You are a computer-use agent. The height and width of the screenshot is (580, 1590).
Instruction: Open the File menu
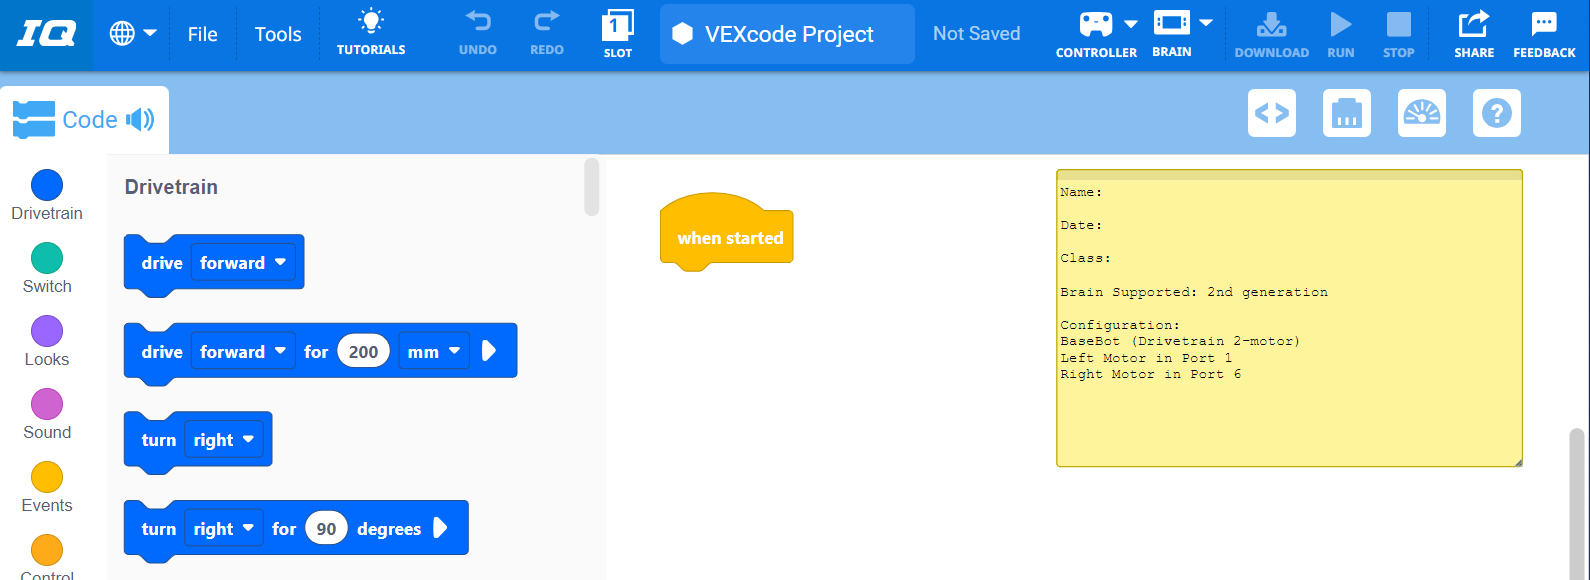coord(202,34)
